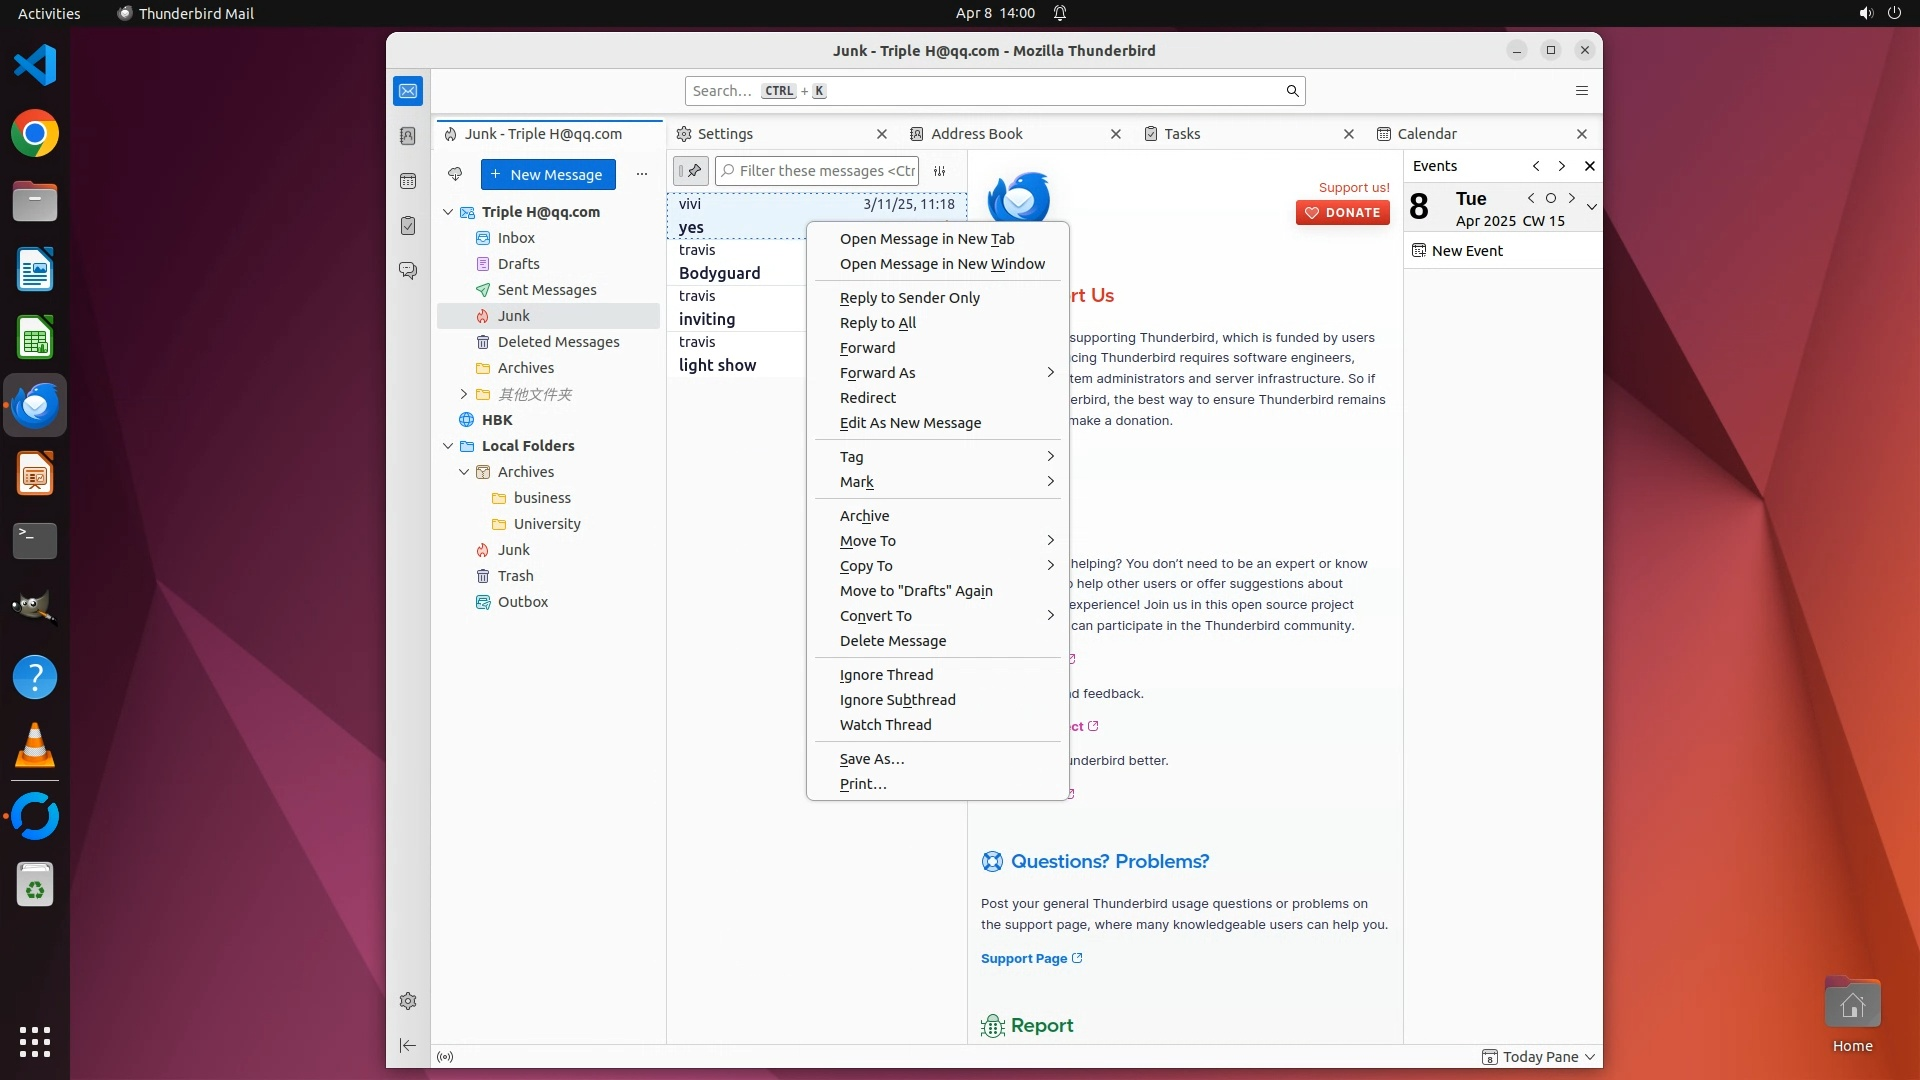Viewport: 1920px width, 1080px height.
Task: Choose Delete Message from the context menu
Action: click(x=892, y=641)
